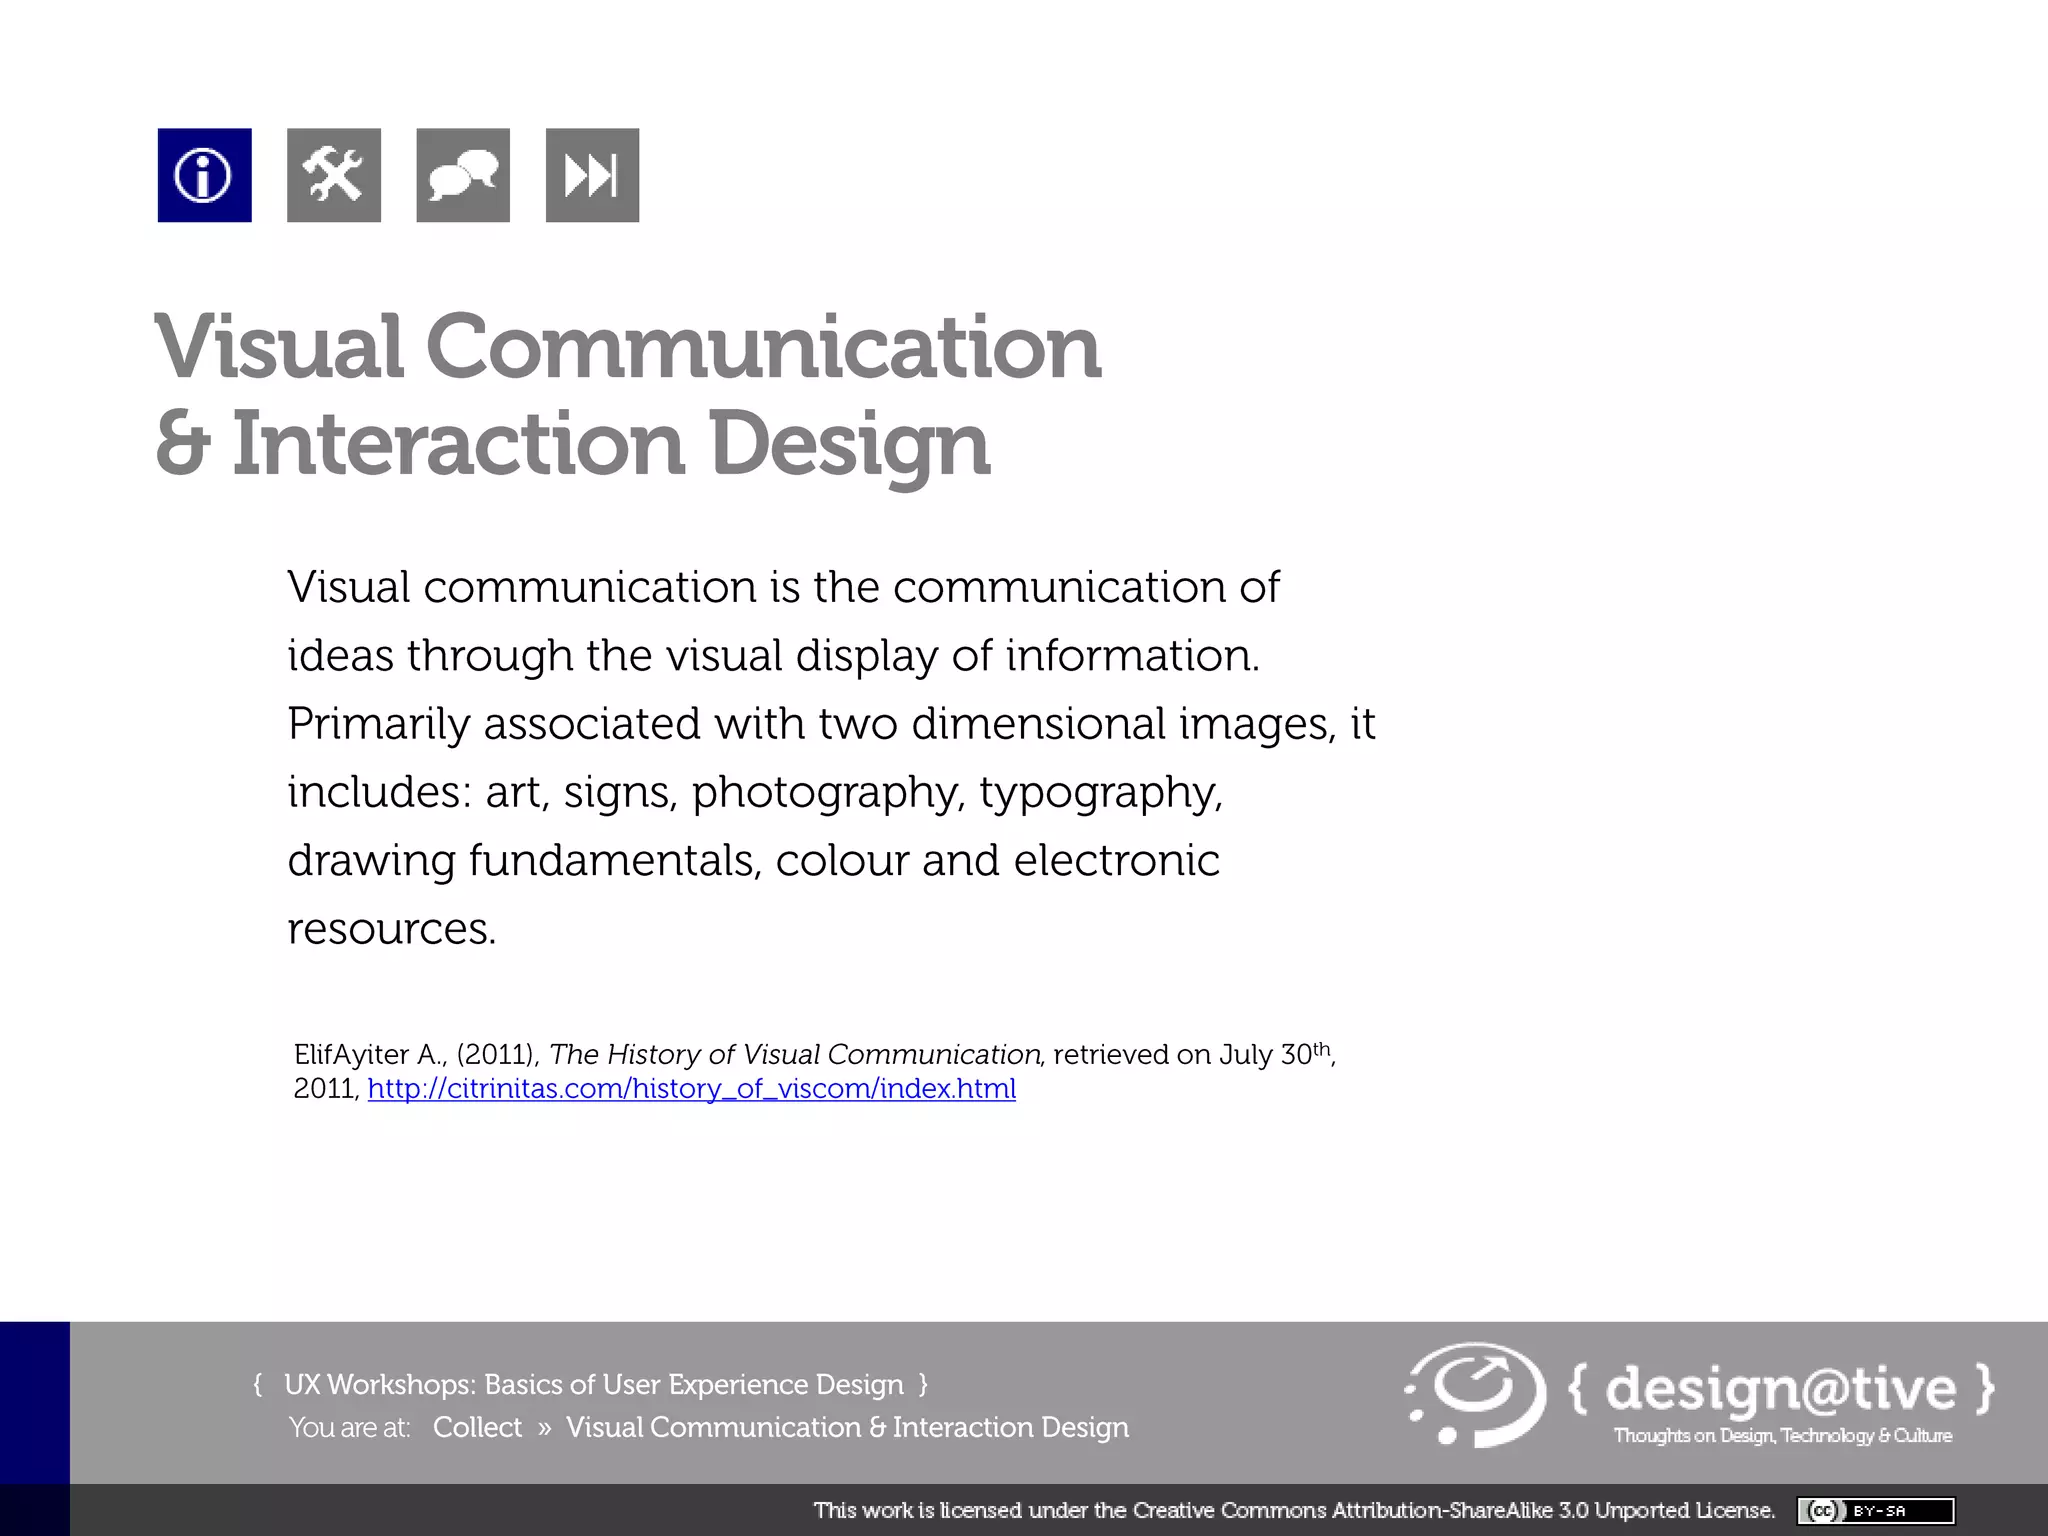Click the italic 'The History of Visual Communication' title
Viewport: 2048px width, 1536px height.
coord(794,1054)
